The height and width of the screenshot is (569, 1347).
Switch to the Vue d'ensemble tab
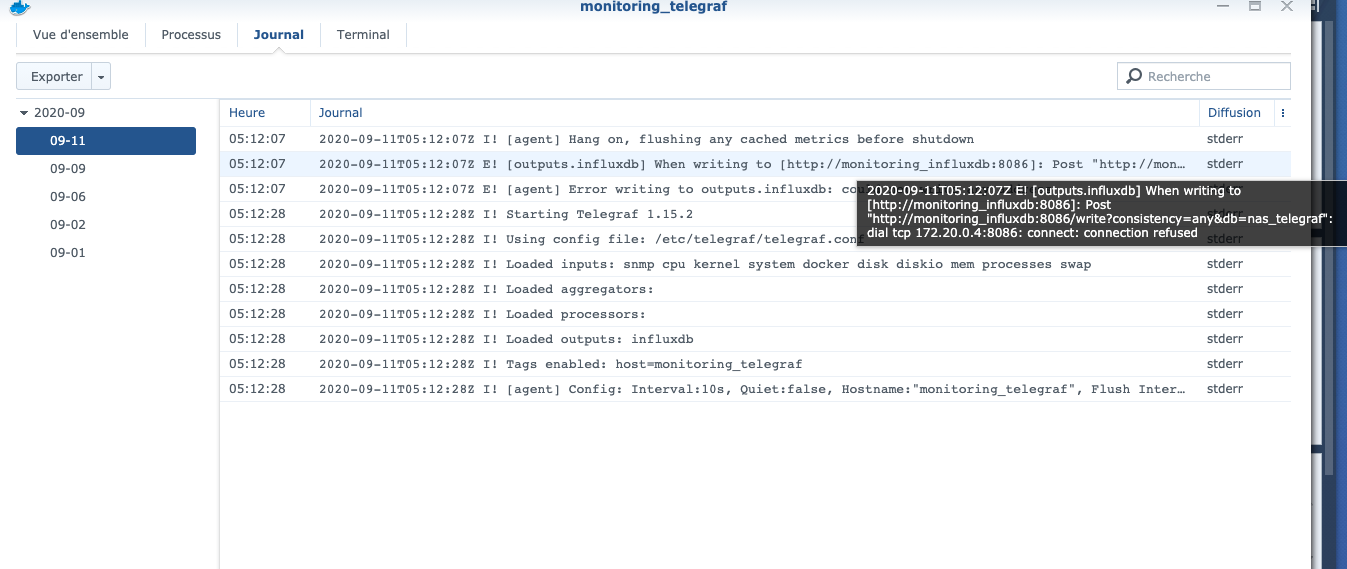click(81, 35)
